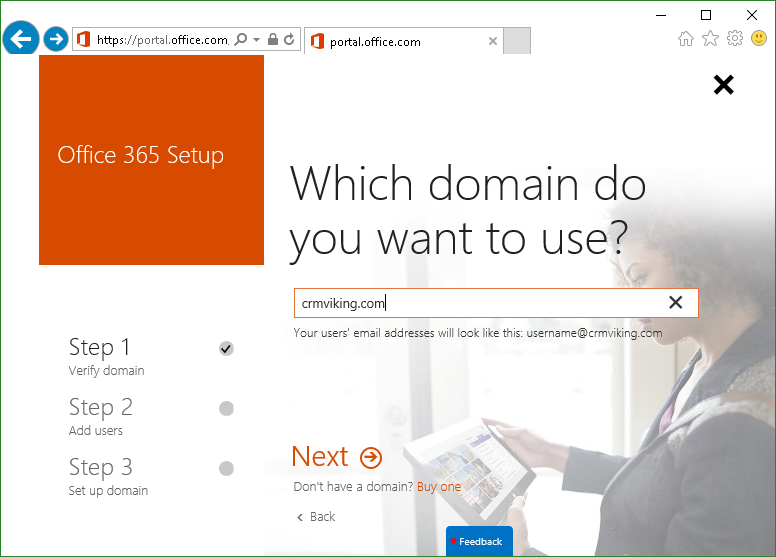
Task: Click the Office 365 Setup tile
Action: pos(151,160)
